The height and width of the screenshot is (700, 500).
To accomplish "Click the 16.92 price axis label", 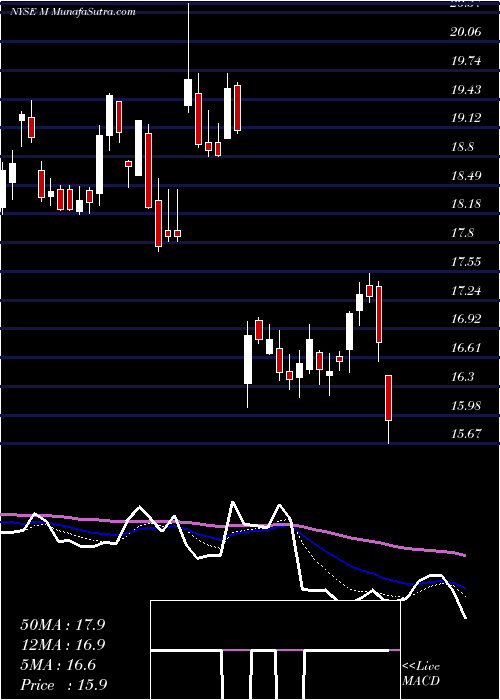I will pyautogui.click(x=467, y=319).
